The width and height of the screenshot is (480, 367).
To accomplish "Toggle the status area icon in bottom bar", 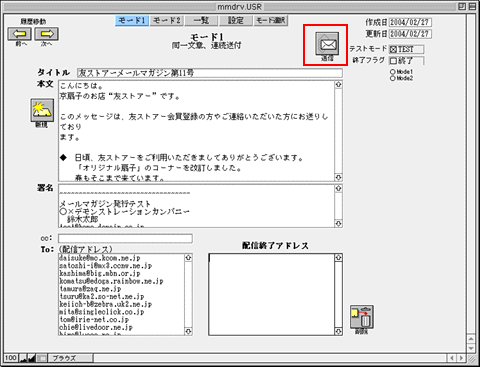I will pos(42,358).
